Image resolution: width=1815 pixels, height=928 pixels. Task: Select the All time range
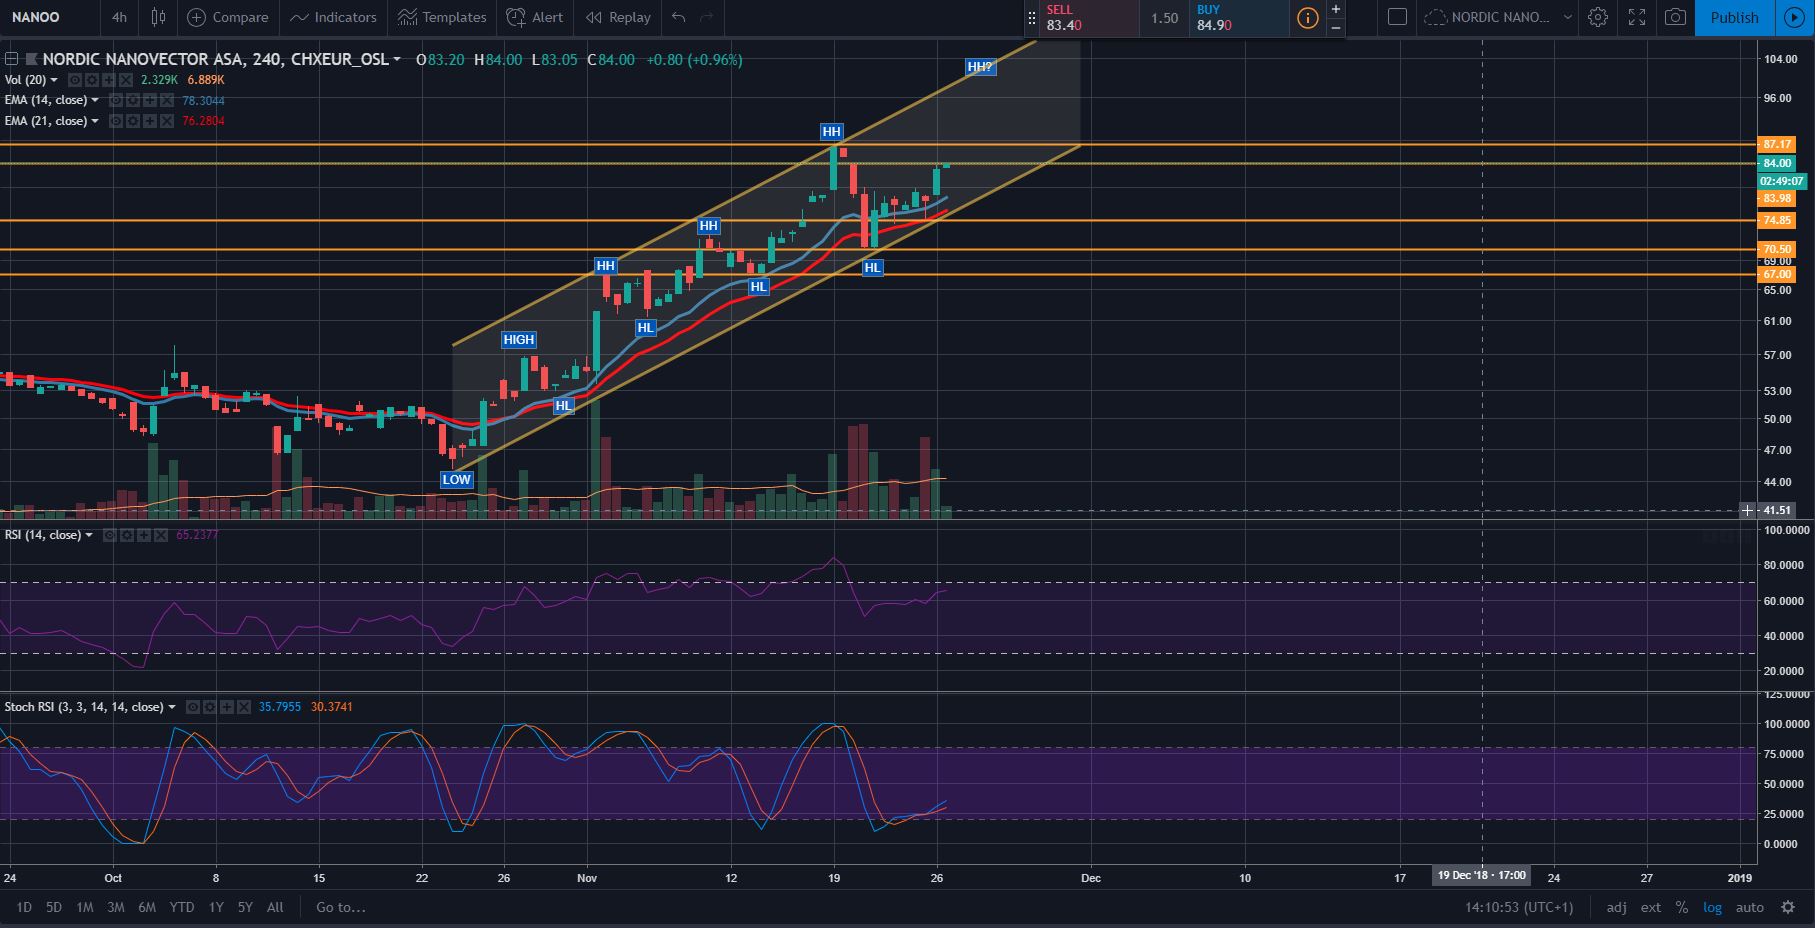point(275,908)
